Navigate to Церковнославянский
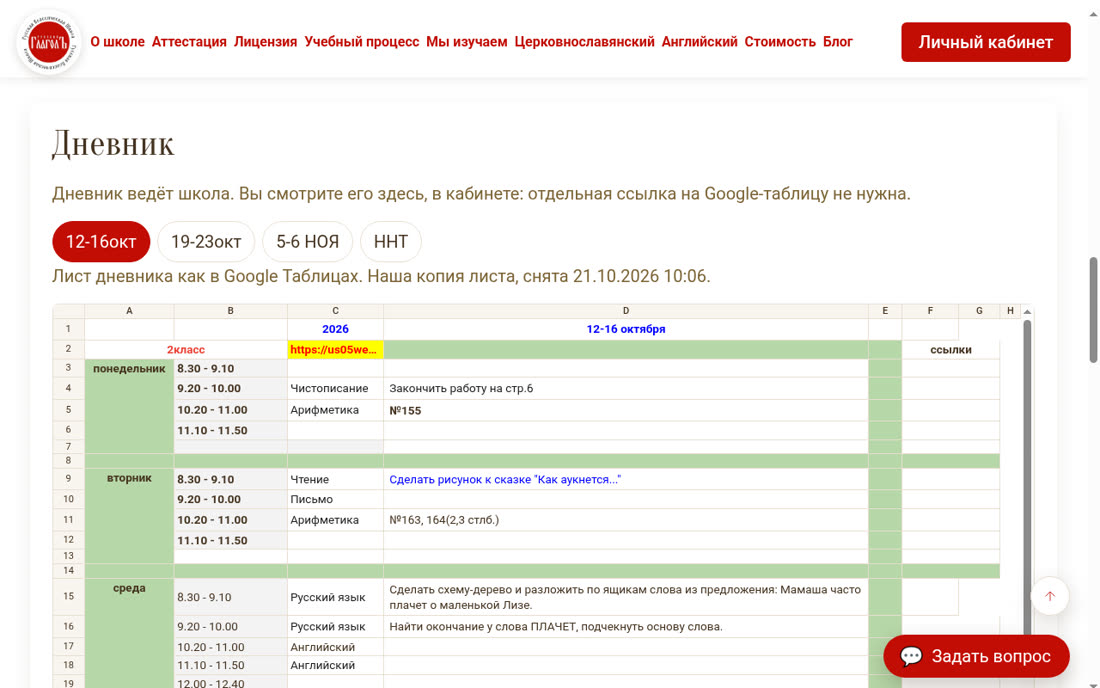1100x688 pixels. point(584,42)
